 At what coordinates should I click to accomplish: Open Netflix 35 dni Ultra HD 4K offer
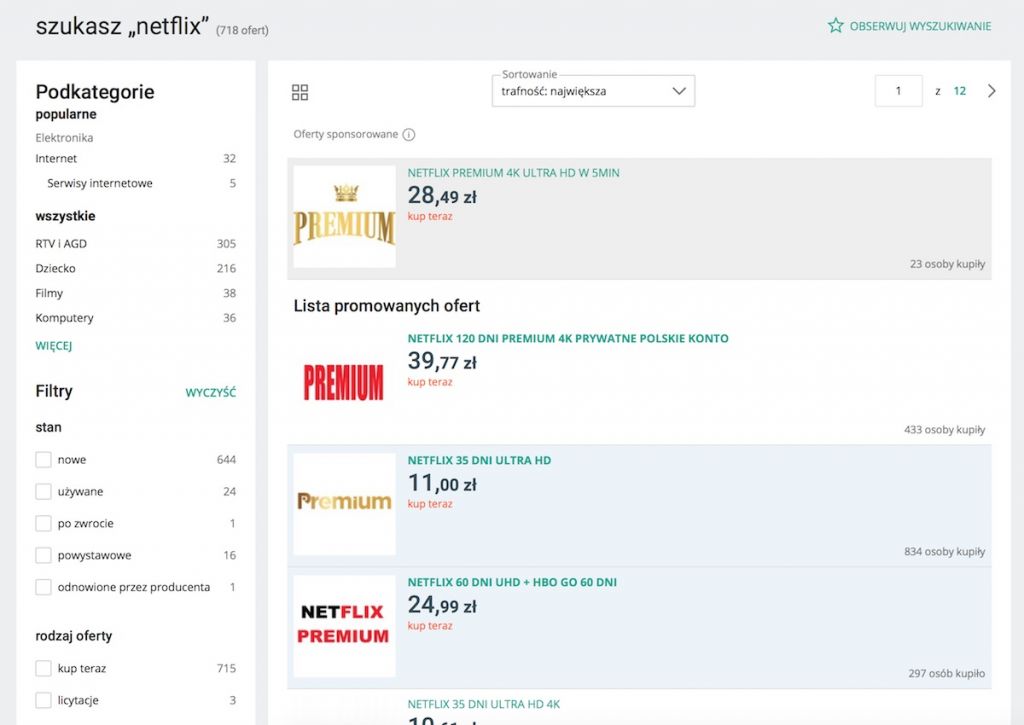point(483,704)
